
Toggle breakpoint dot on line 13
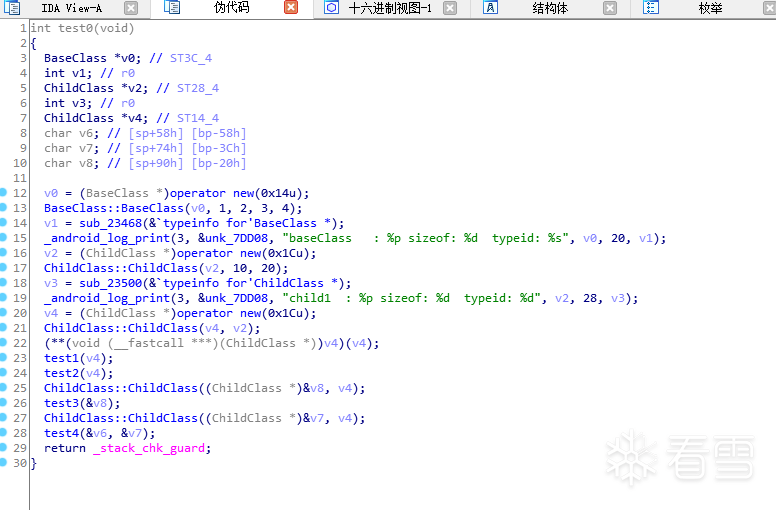pos(3,207)
